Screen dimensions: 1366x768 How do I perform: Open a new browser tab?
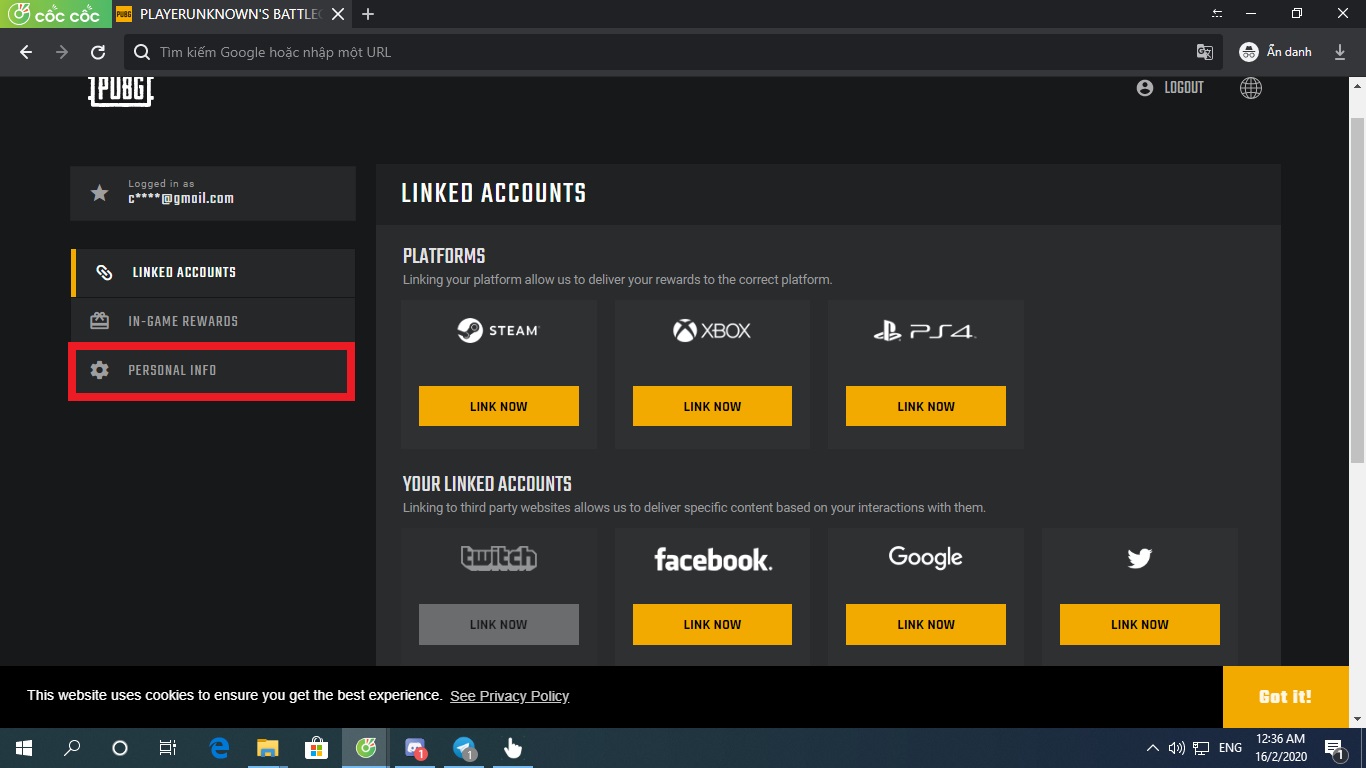(x=368, y=14)
